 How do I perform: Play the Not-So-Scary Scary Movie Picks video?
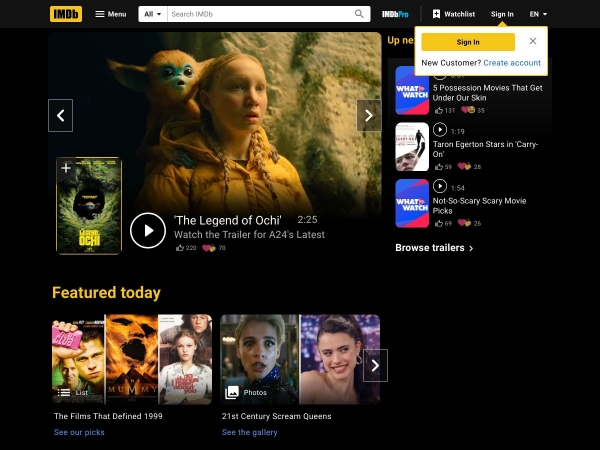[x=440, y=186]
